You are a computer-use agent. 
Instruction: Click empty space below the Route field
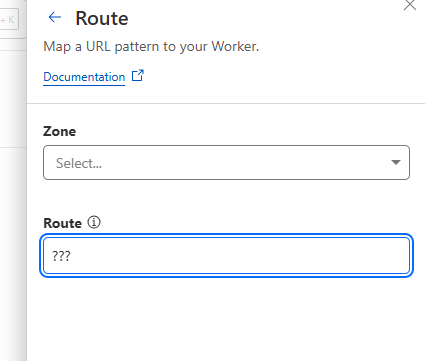pyautogui.click(x=226, y=317)
